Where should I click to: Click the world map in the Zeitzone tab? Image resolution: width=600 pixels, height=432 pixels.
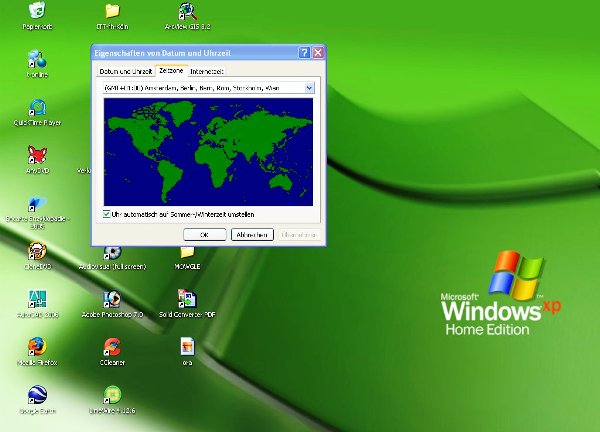tap(208, 152)
